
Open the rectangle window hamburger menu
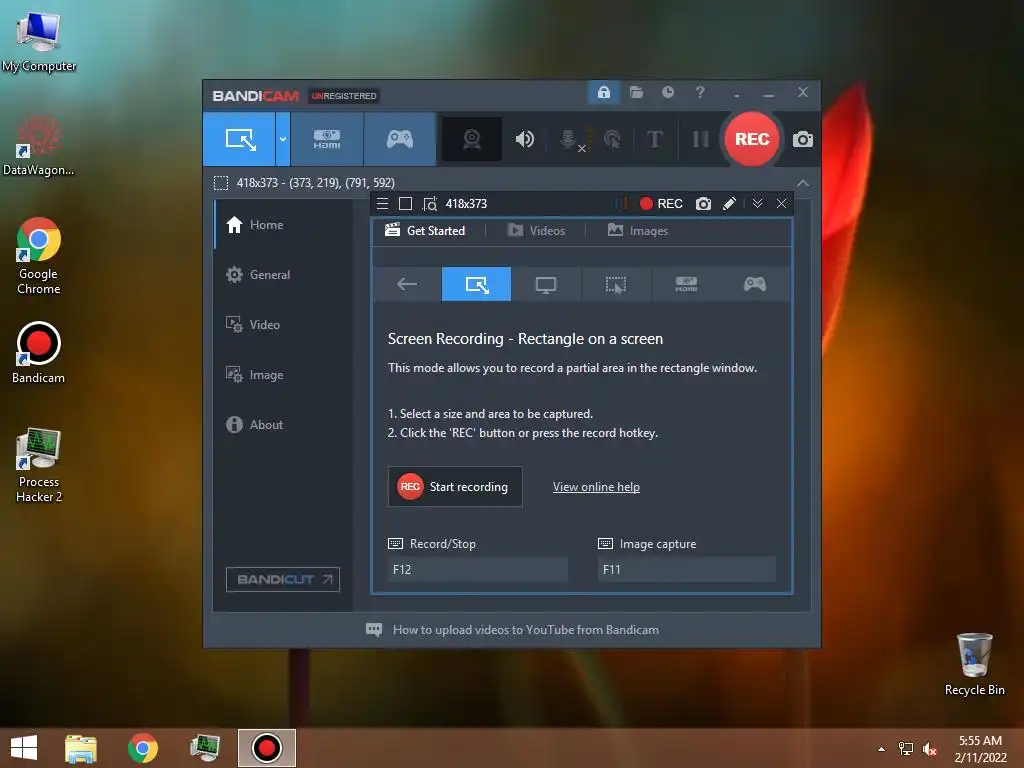point(383,204)
